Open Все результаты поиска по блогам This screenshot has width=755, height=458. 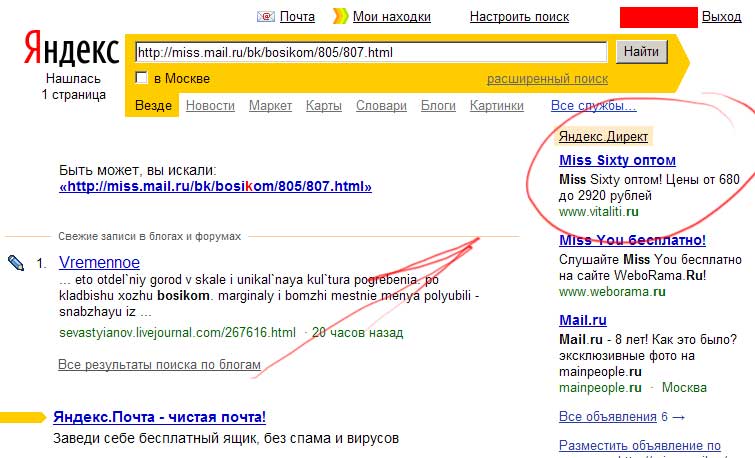coord(159,365)
